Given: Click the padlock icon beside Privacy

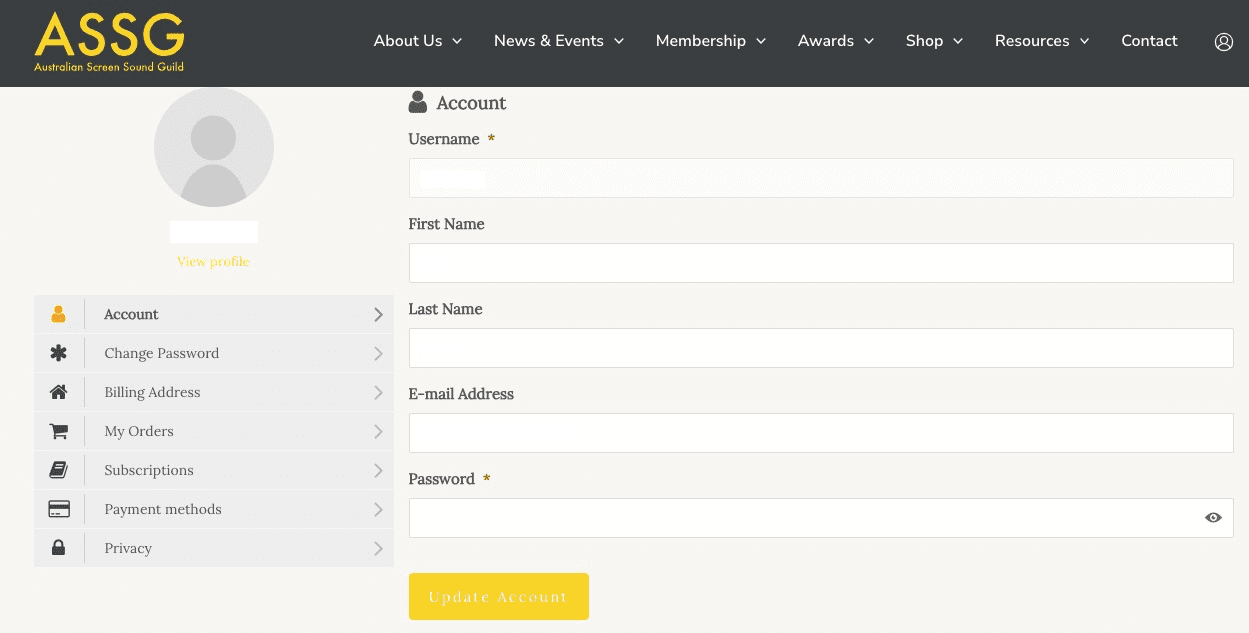Looking at the screenshot, I should tap(58, 548).
